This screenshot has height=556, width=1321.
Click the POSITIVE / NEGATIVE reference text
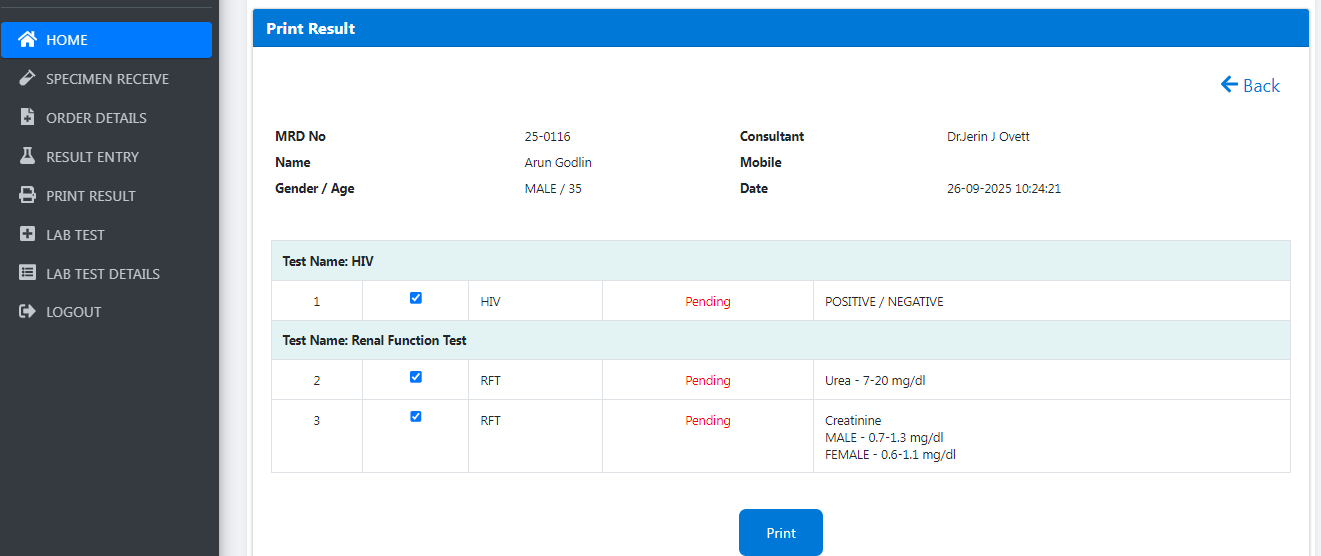884,301
